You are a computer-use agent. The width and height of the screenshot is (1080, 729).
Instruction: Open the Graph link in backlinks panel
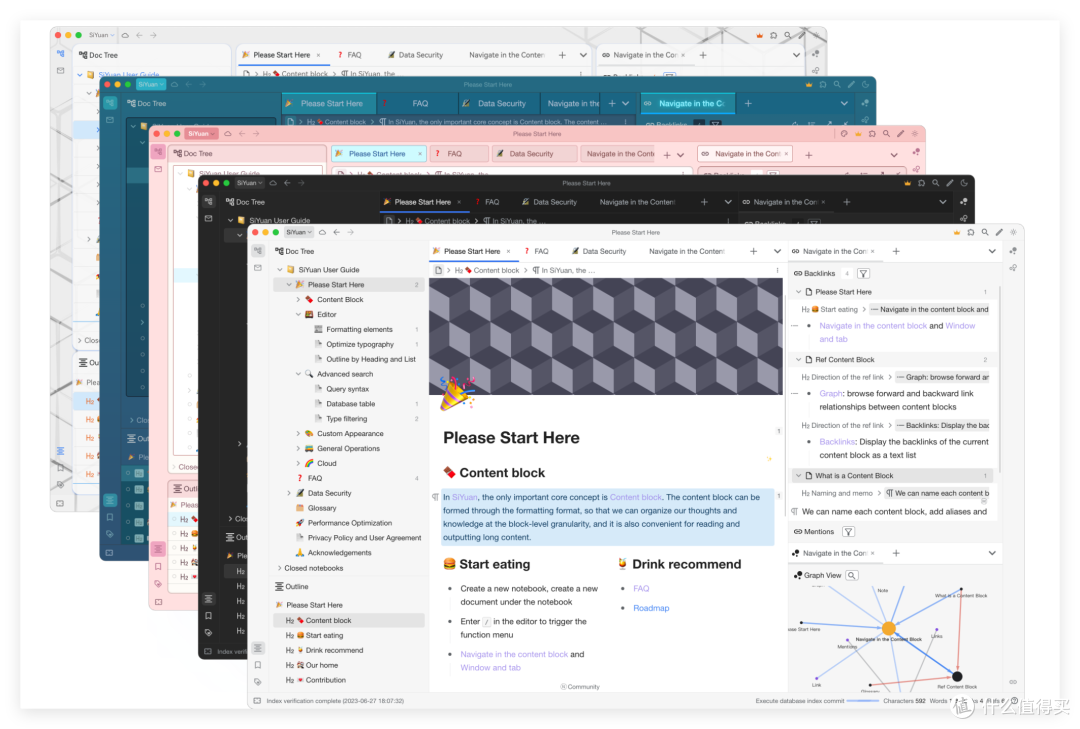pyautogui.click(x=831, y=394)
